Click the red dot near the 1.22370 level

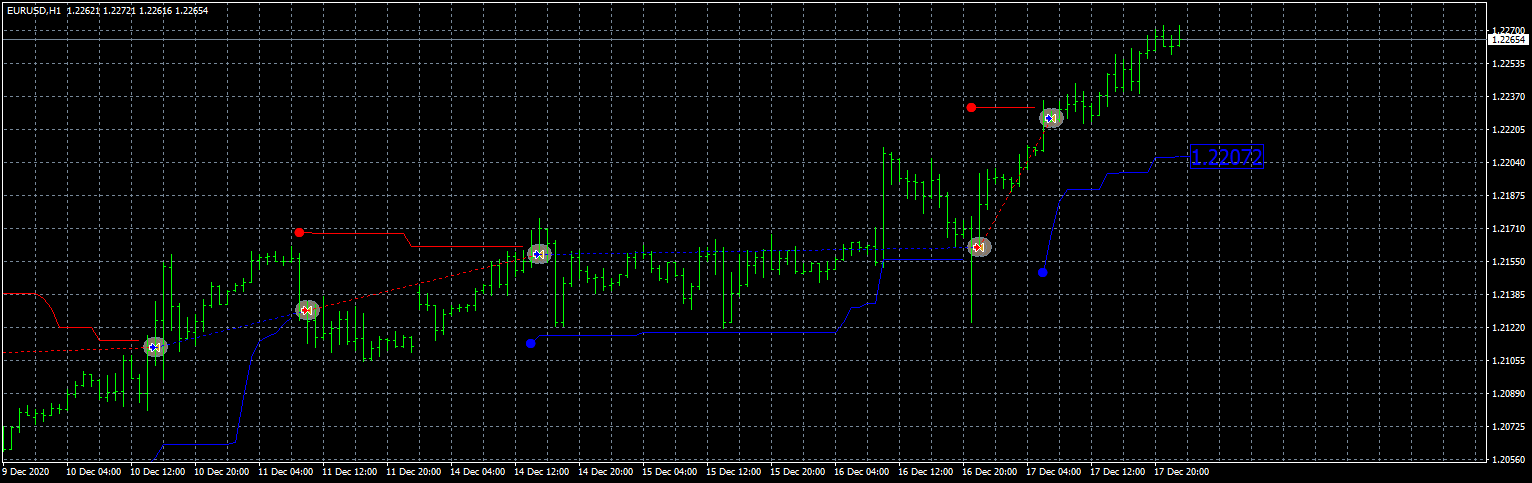[x=971, y=107]
